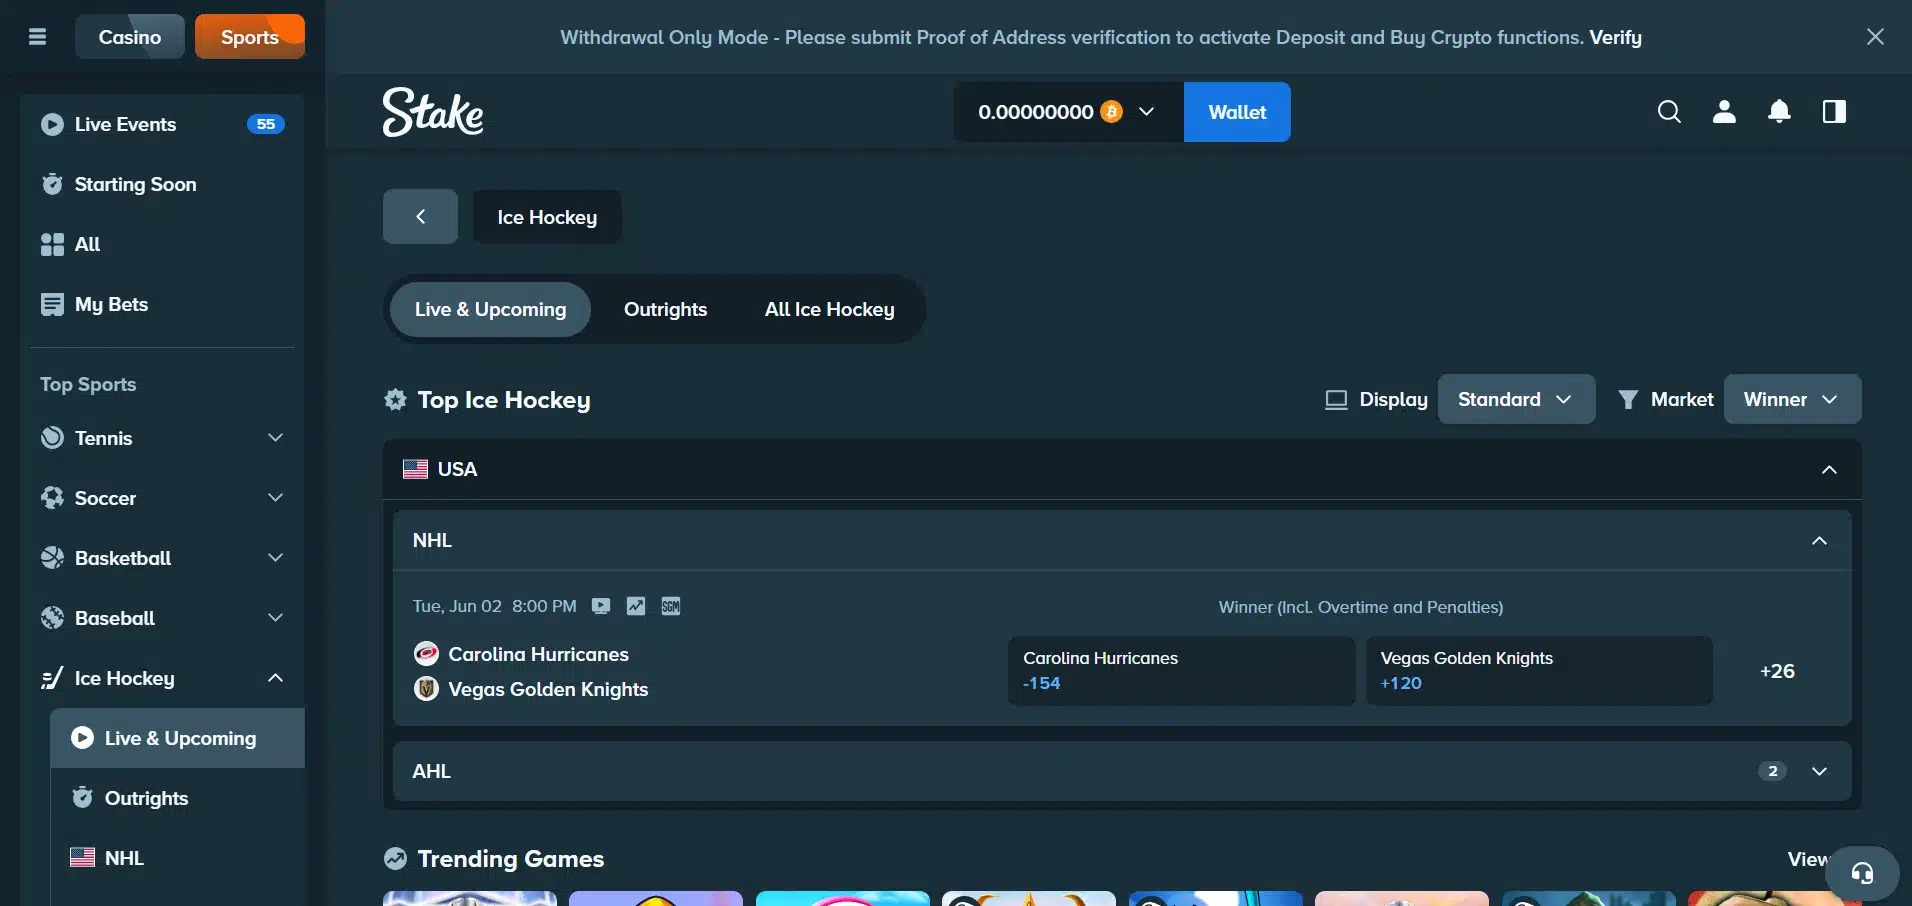This screenshot has height=906, width=1912.
Task: Click the USA flag icon in section header
Action: pos(415,469)
